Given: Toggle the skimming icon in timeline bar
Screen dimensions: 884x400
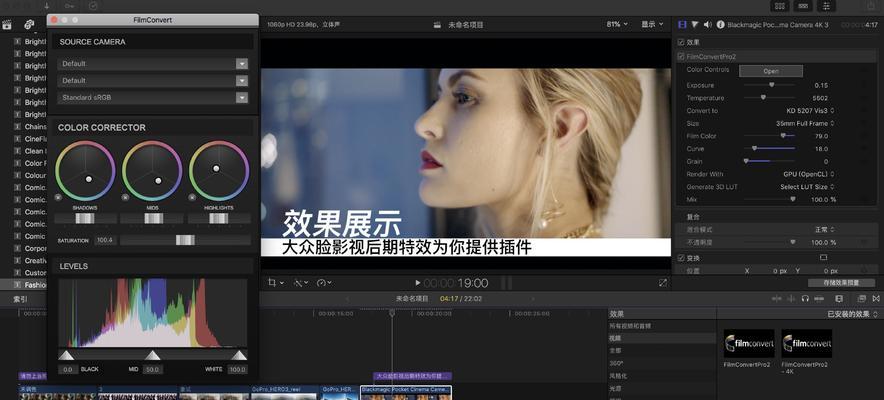Looking at the screenshot, I should pyautogui.click(x=776, y=299).
